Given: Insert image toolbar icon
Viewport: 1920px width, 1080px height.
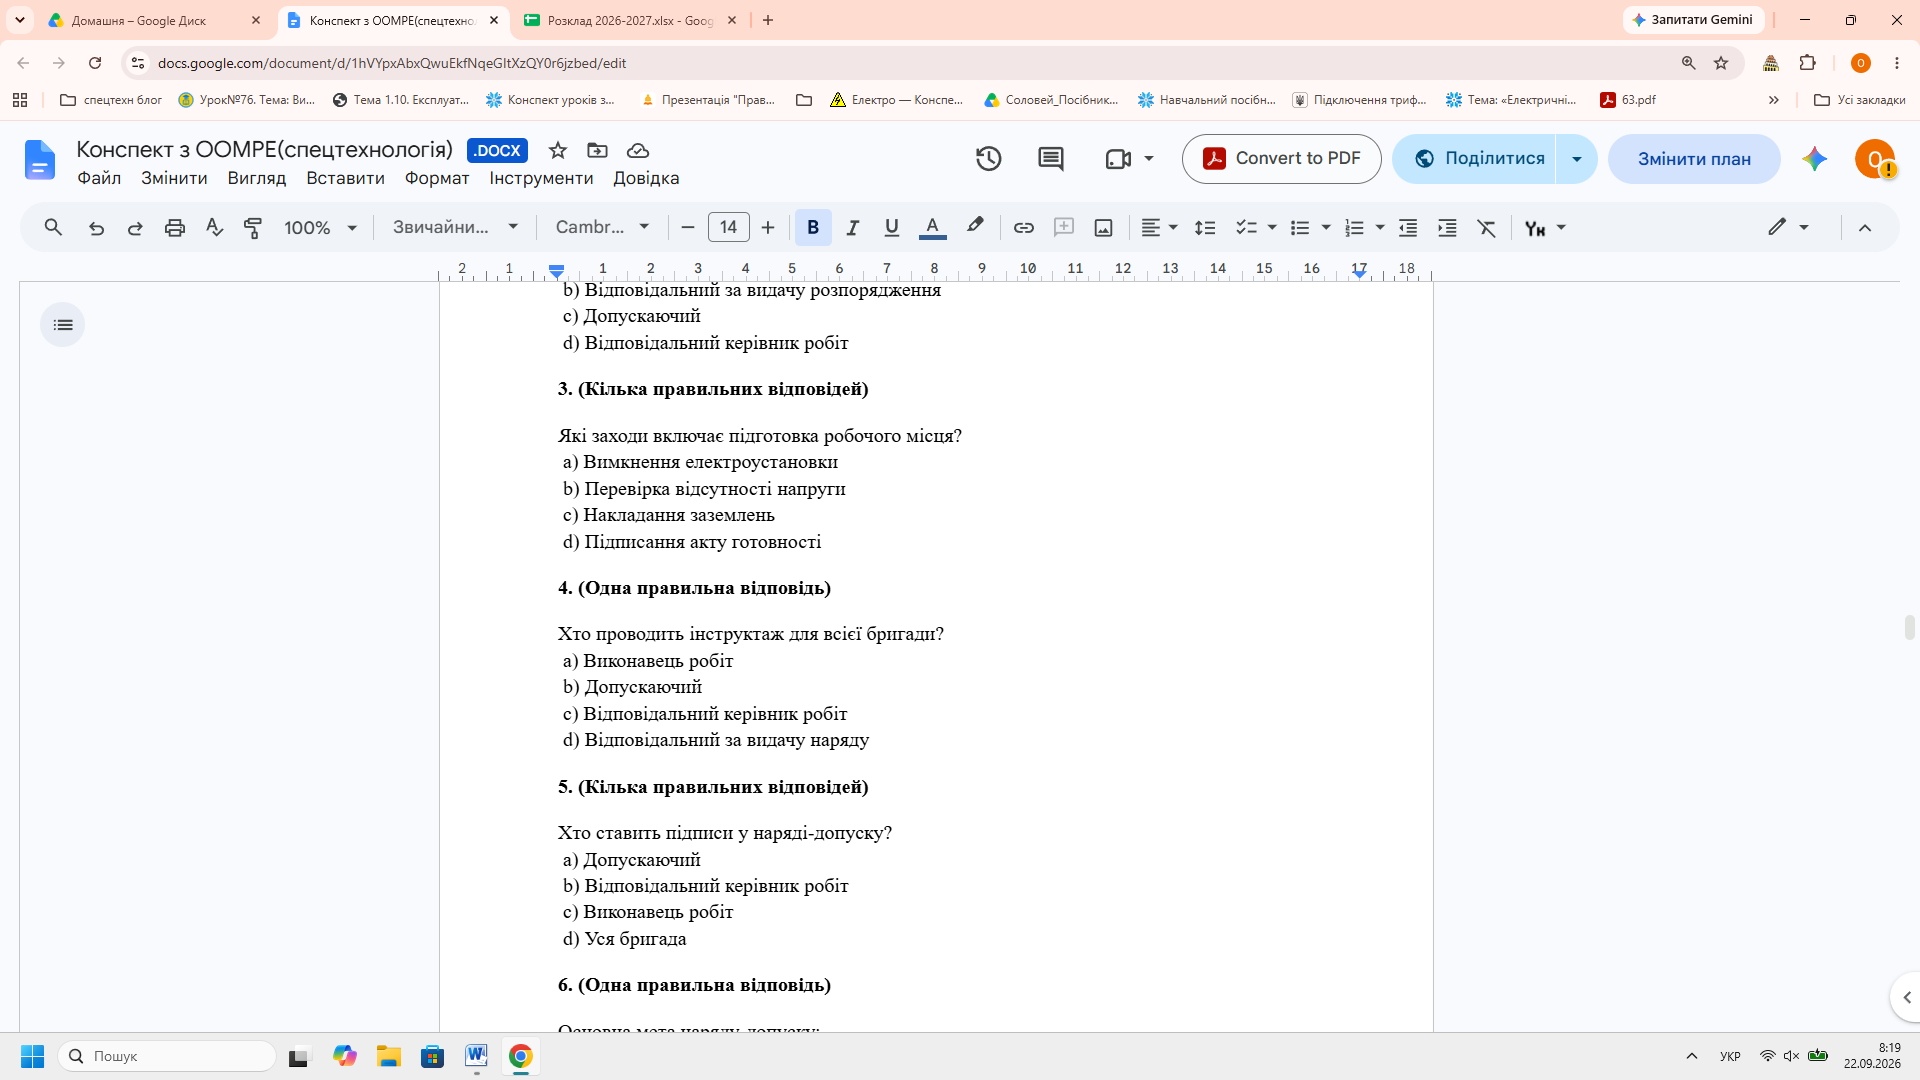Looking at the screenshot, I should tap(1103, 228).
